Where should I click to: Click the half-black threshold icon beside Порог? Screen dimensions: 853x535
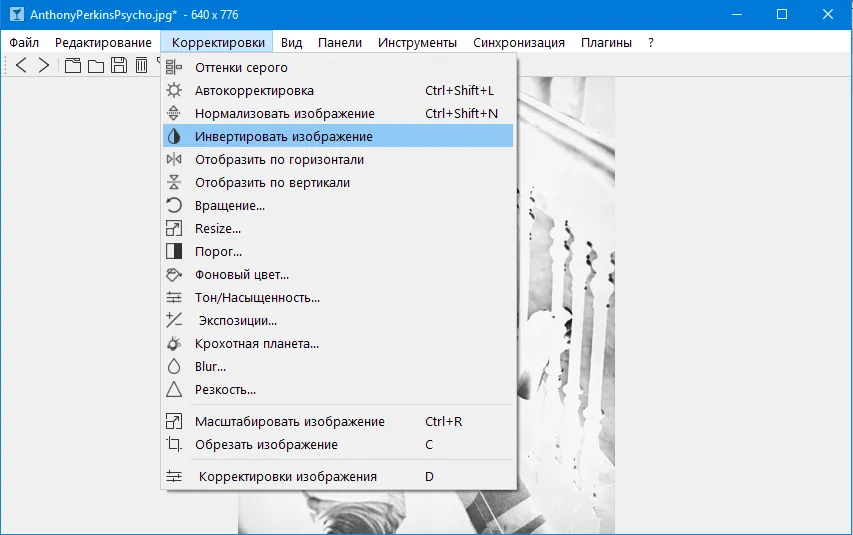pyautogui.click(x=174, y=251)
